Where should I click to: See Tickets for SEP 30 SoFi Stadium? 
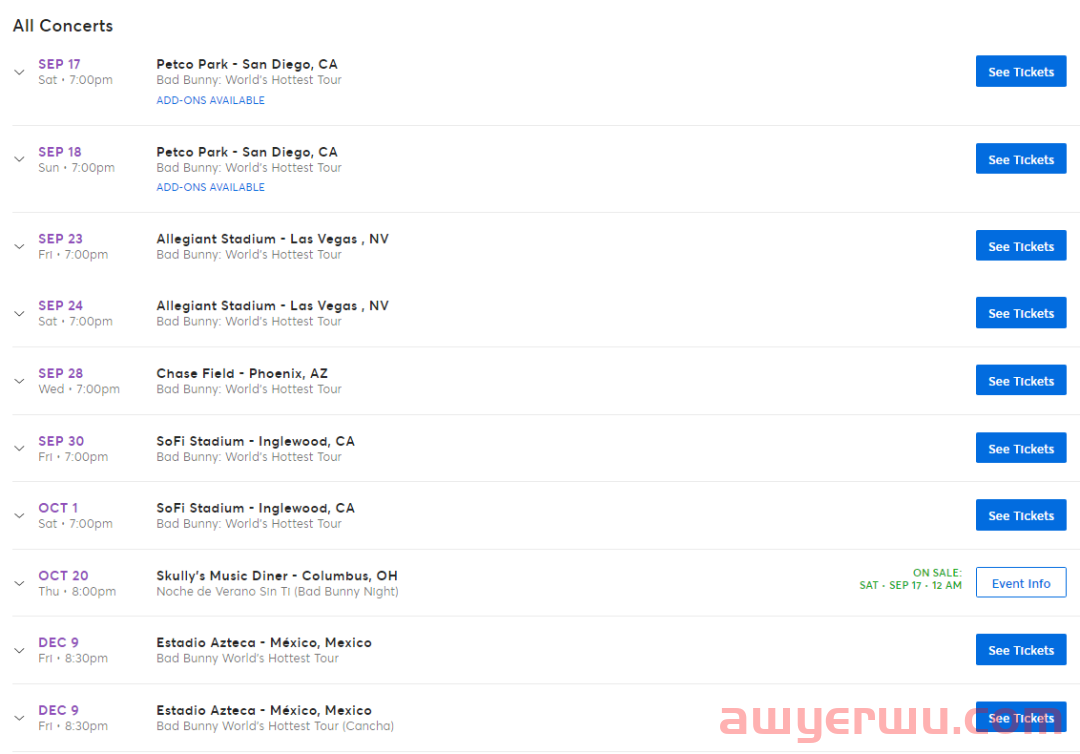tap(1020, 449)
